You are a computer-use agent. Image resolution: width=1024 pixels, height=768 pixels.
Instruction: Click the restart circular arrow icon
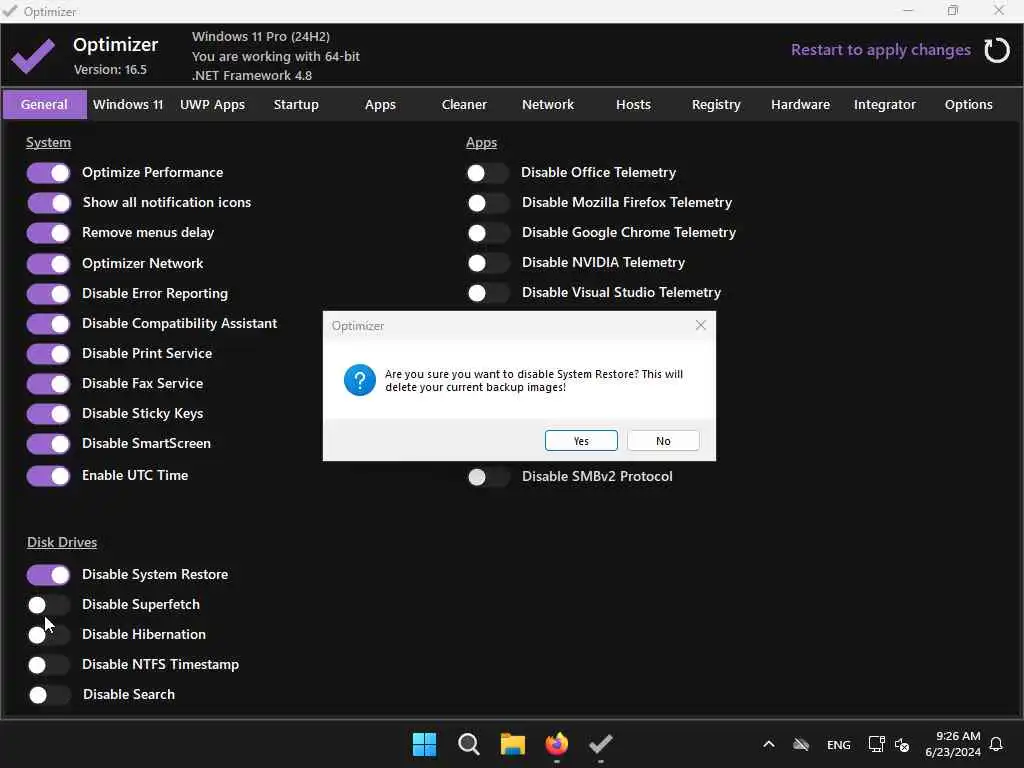pyautogui.click(x=997, y=50)
